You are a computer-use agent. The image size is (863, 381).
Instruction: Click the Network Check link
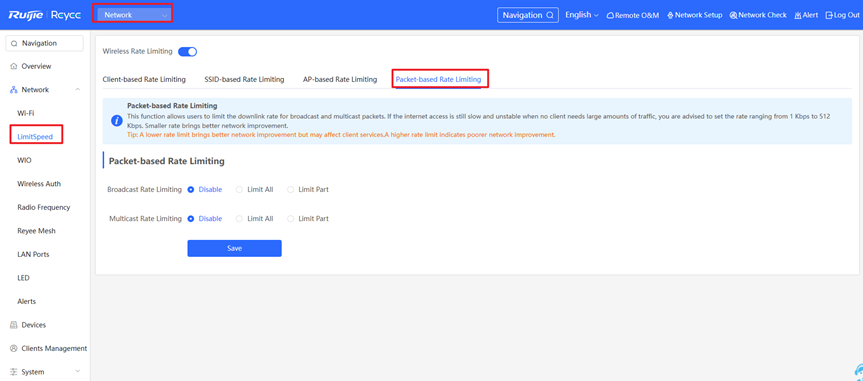(758, 15)
